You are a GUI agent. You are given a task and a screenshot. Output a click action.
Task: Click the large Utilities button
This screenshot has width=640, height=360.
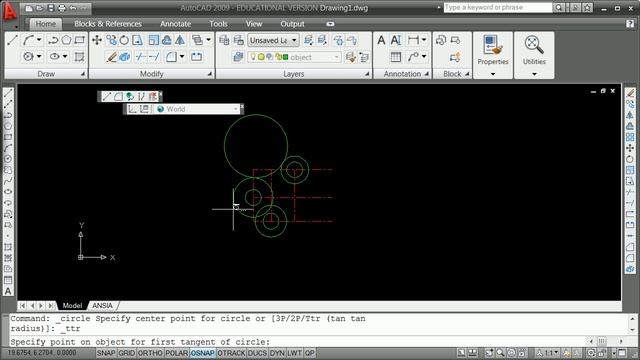click(534, 50)
